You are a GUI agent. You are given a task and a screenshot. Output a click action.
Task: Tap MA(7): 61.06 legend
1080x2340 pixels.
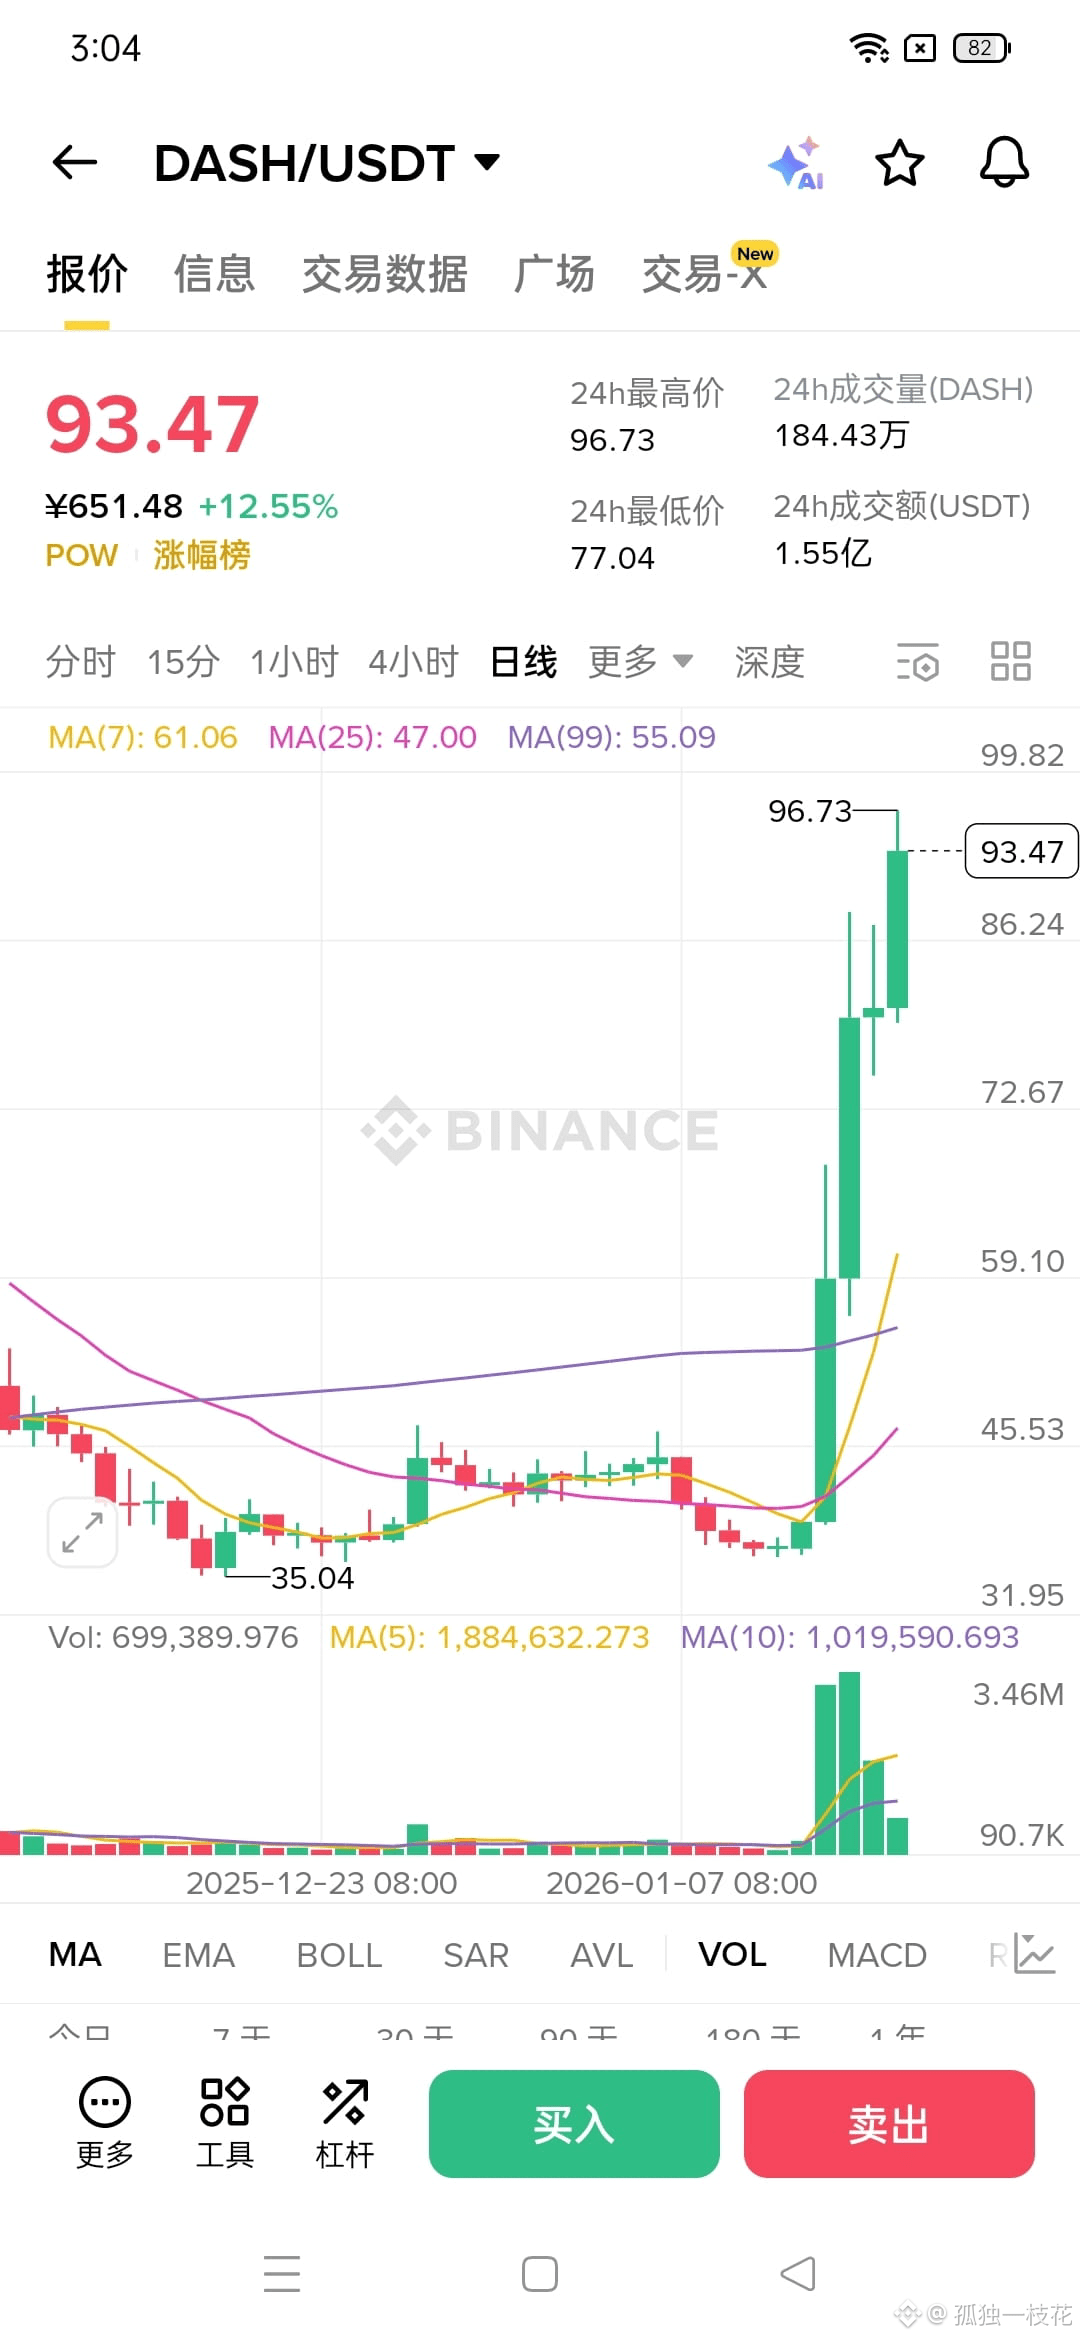click(x=143, y=737)
